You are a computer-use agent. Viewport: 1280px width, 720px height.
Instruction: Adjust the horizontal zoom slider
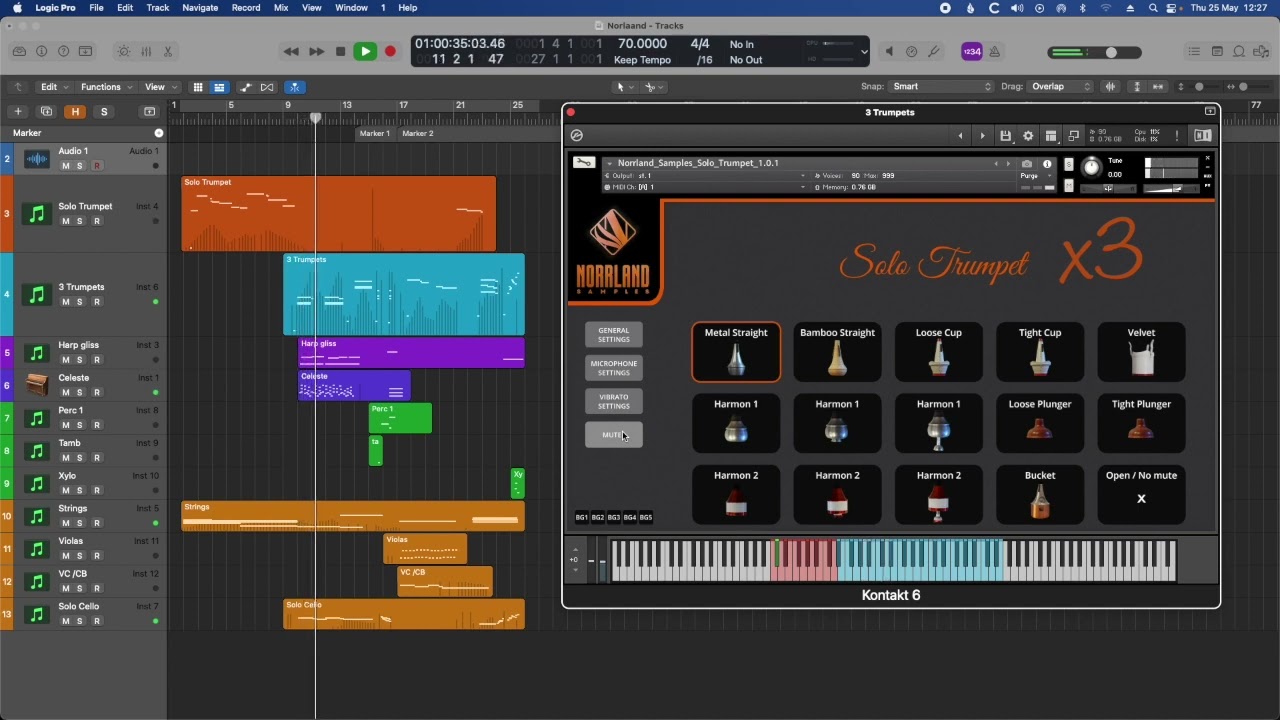1249,87
